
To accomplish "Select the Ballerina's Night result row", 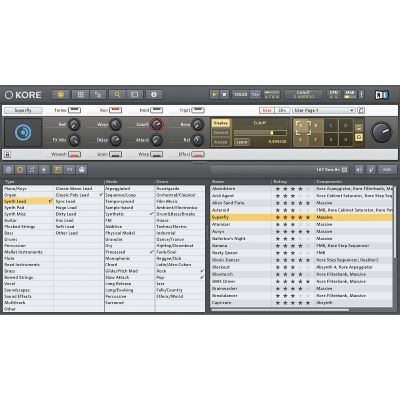I will tap(302, 239).
